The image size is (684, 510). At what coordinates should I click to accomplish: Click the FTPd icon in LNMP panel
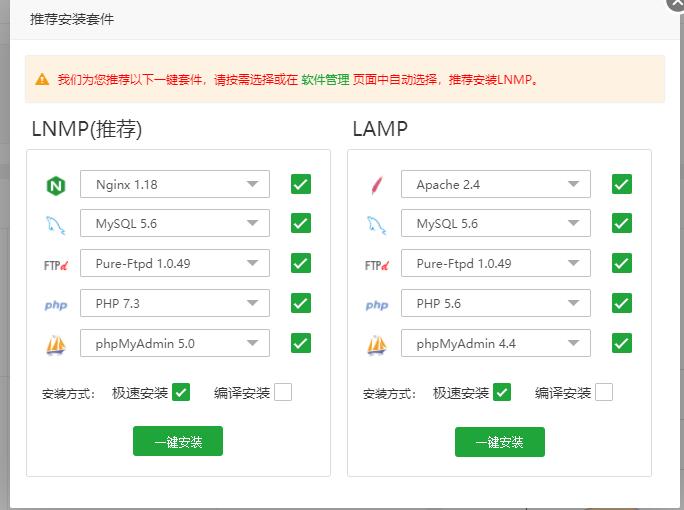tap(56, 265)
